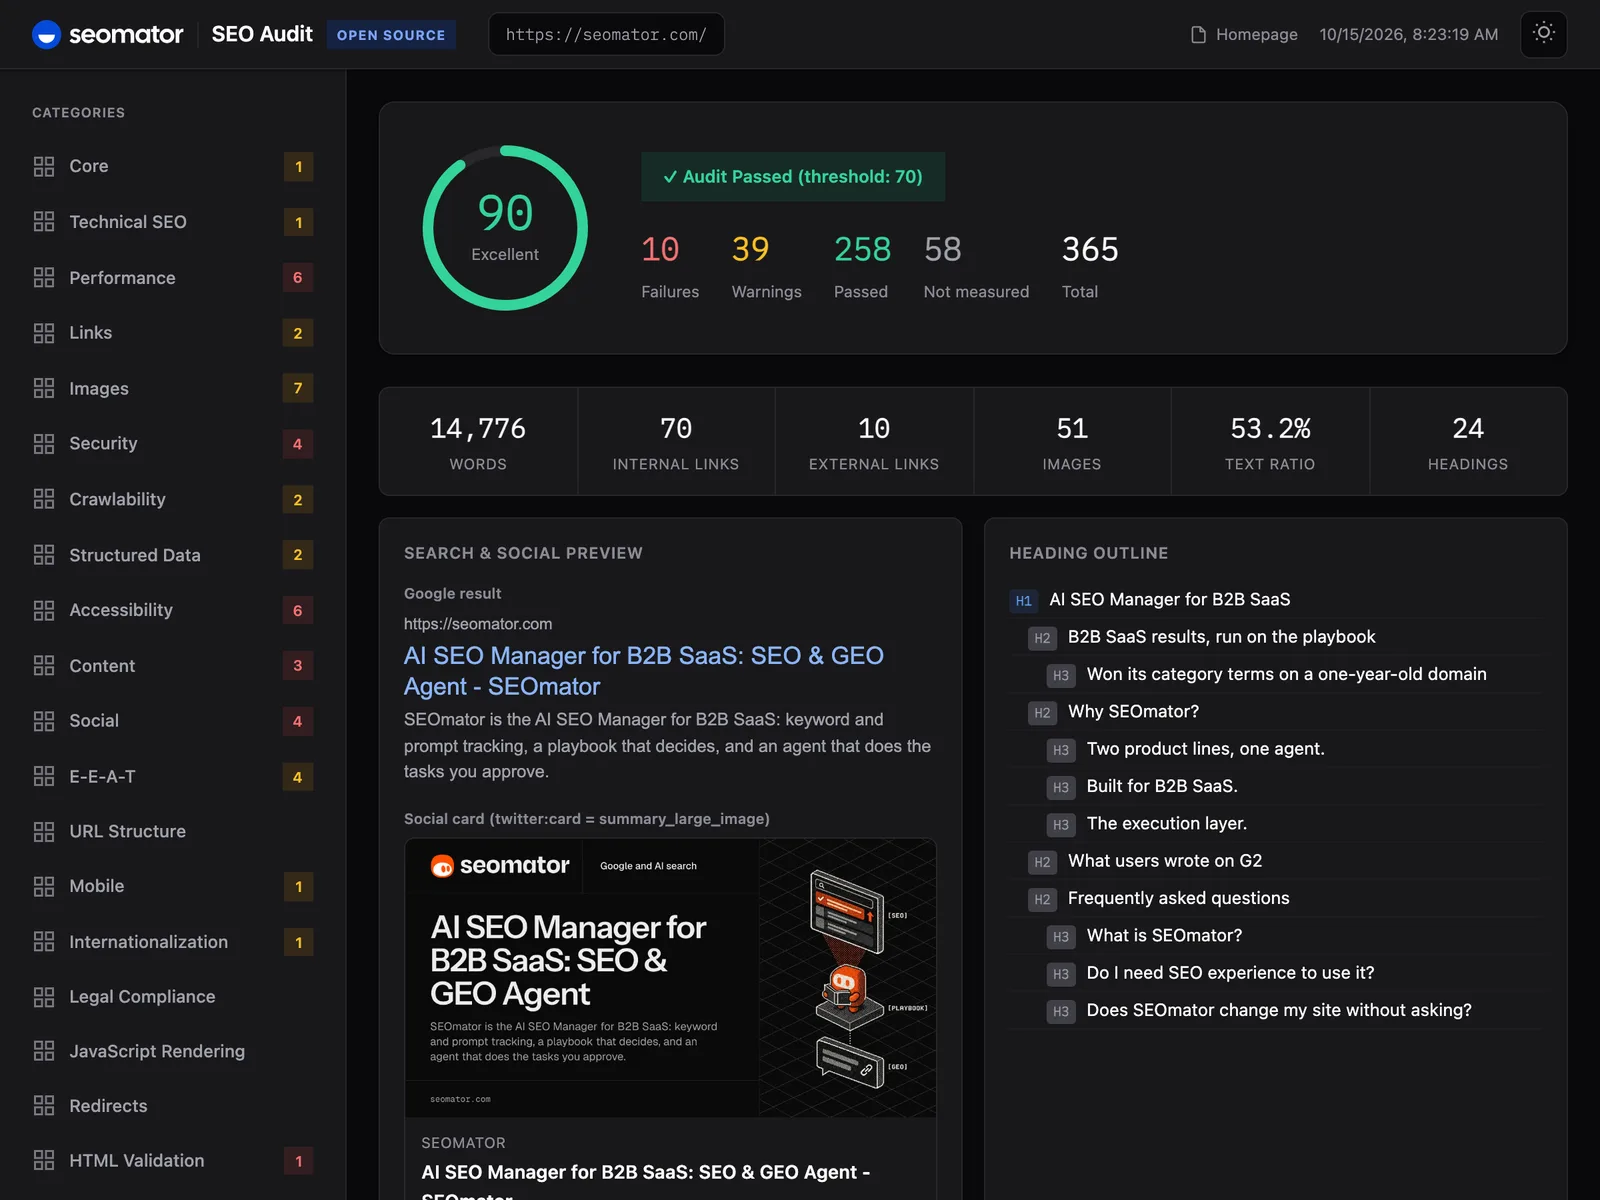Click the 39 Warnings stat
Image resolution: width=1600 pixels, height=1200 pixels.
point(766,266)
